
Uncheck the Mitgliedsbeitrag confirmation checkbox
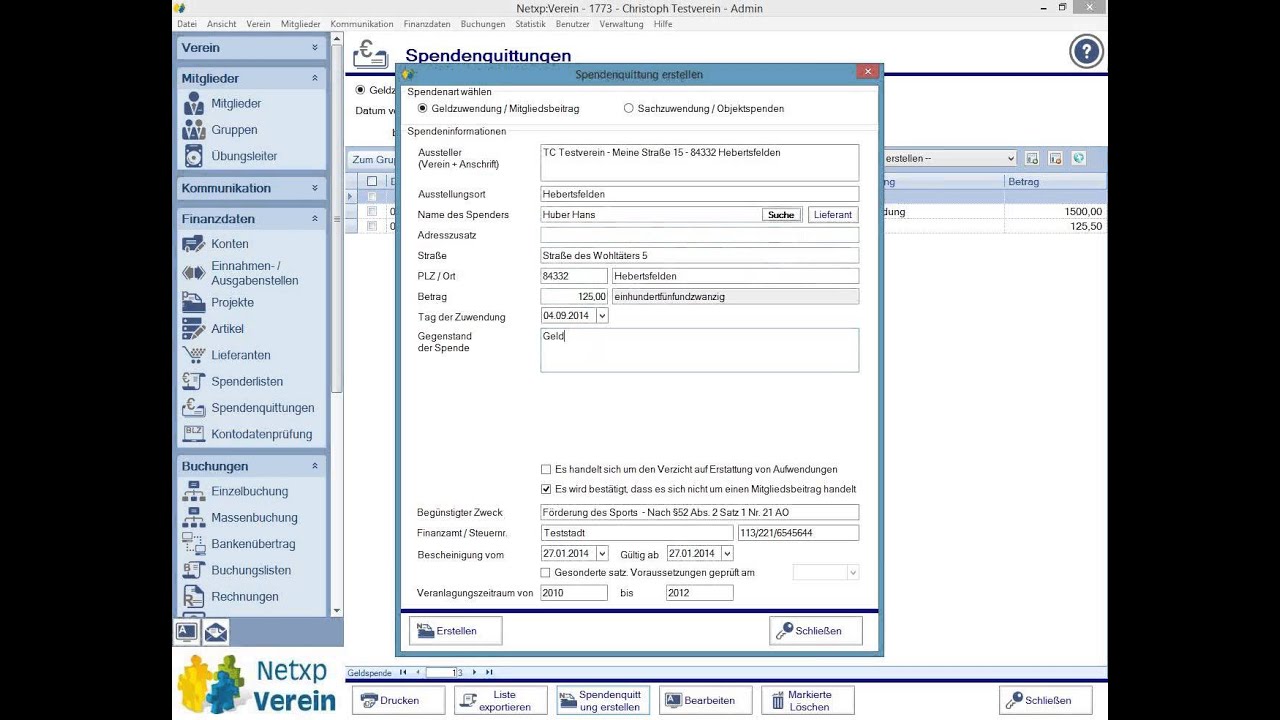(x=546, y=489)
